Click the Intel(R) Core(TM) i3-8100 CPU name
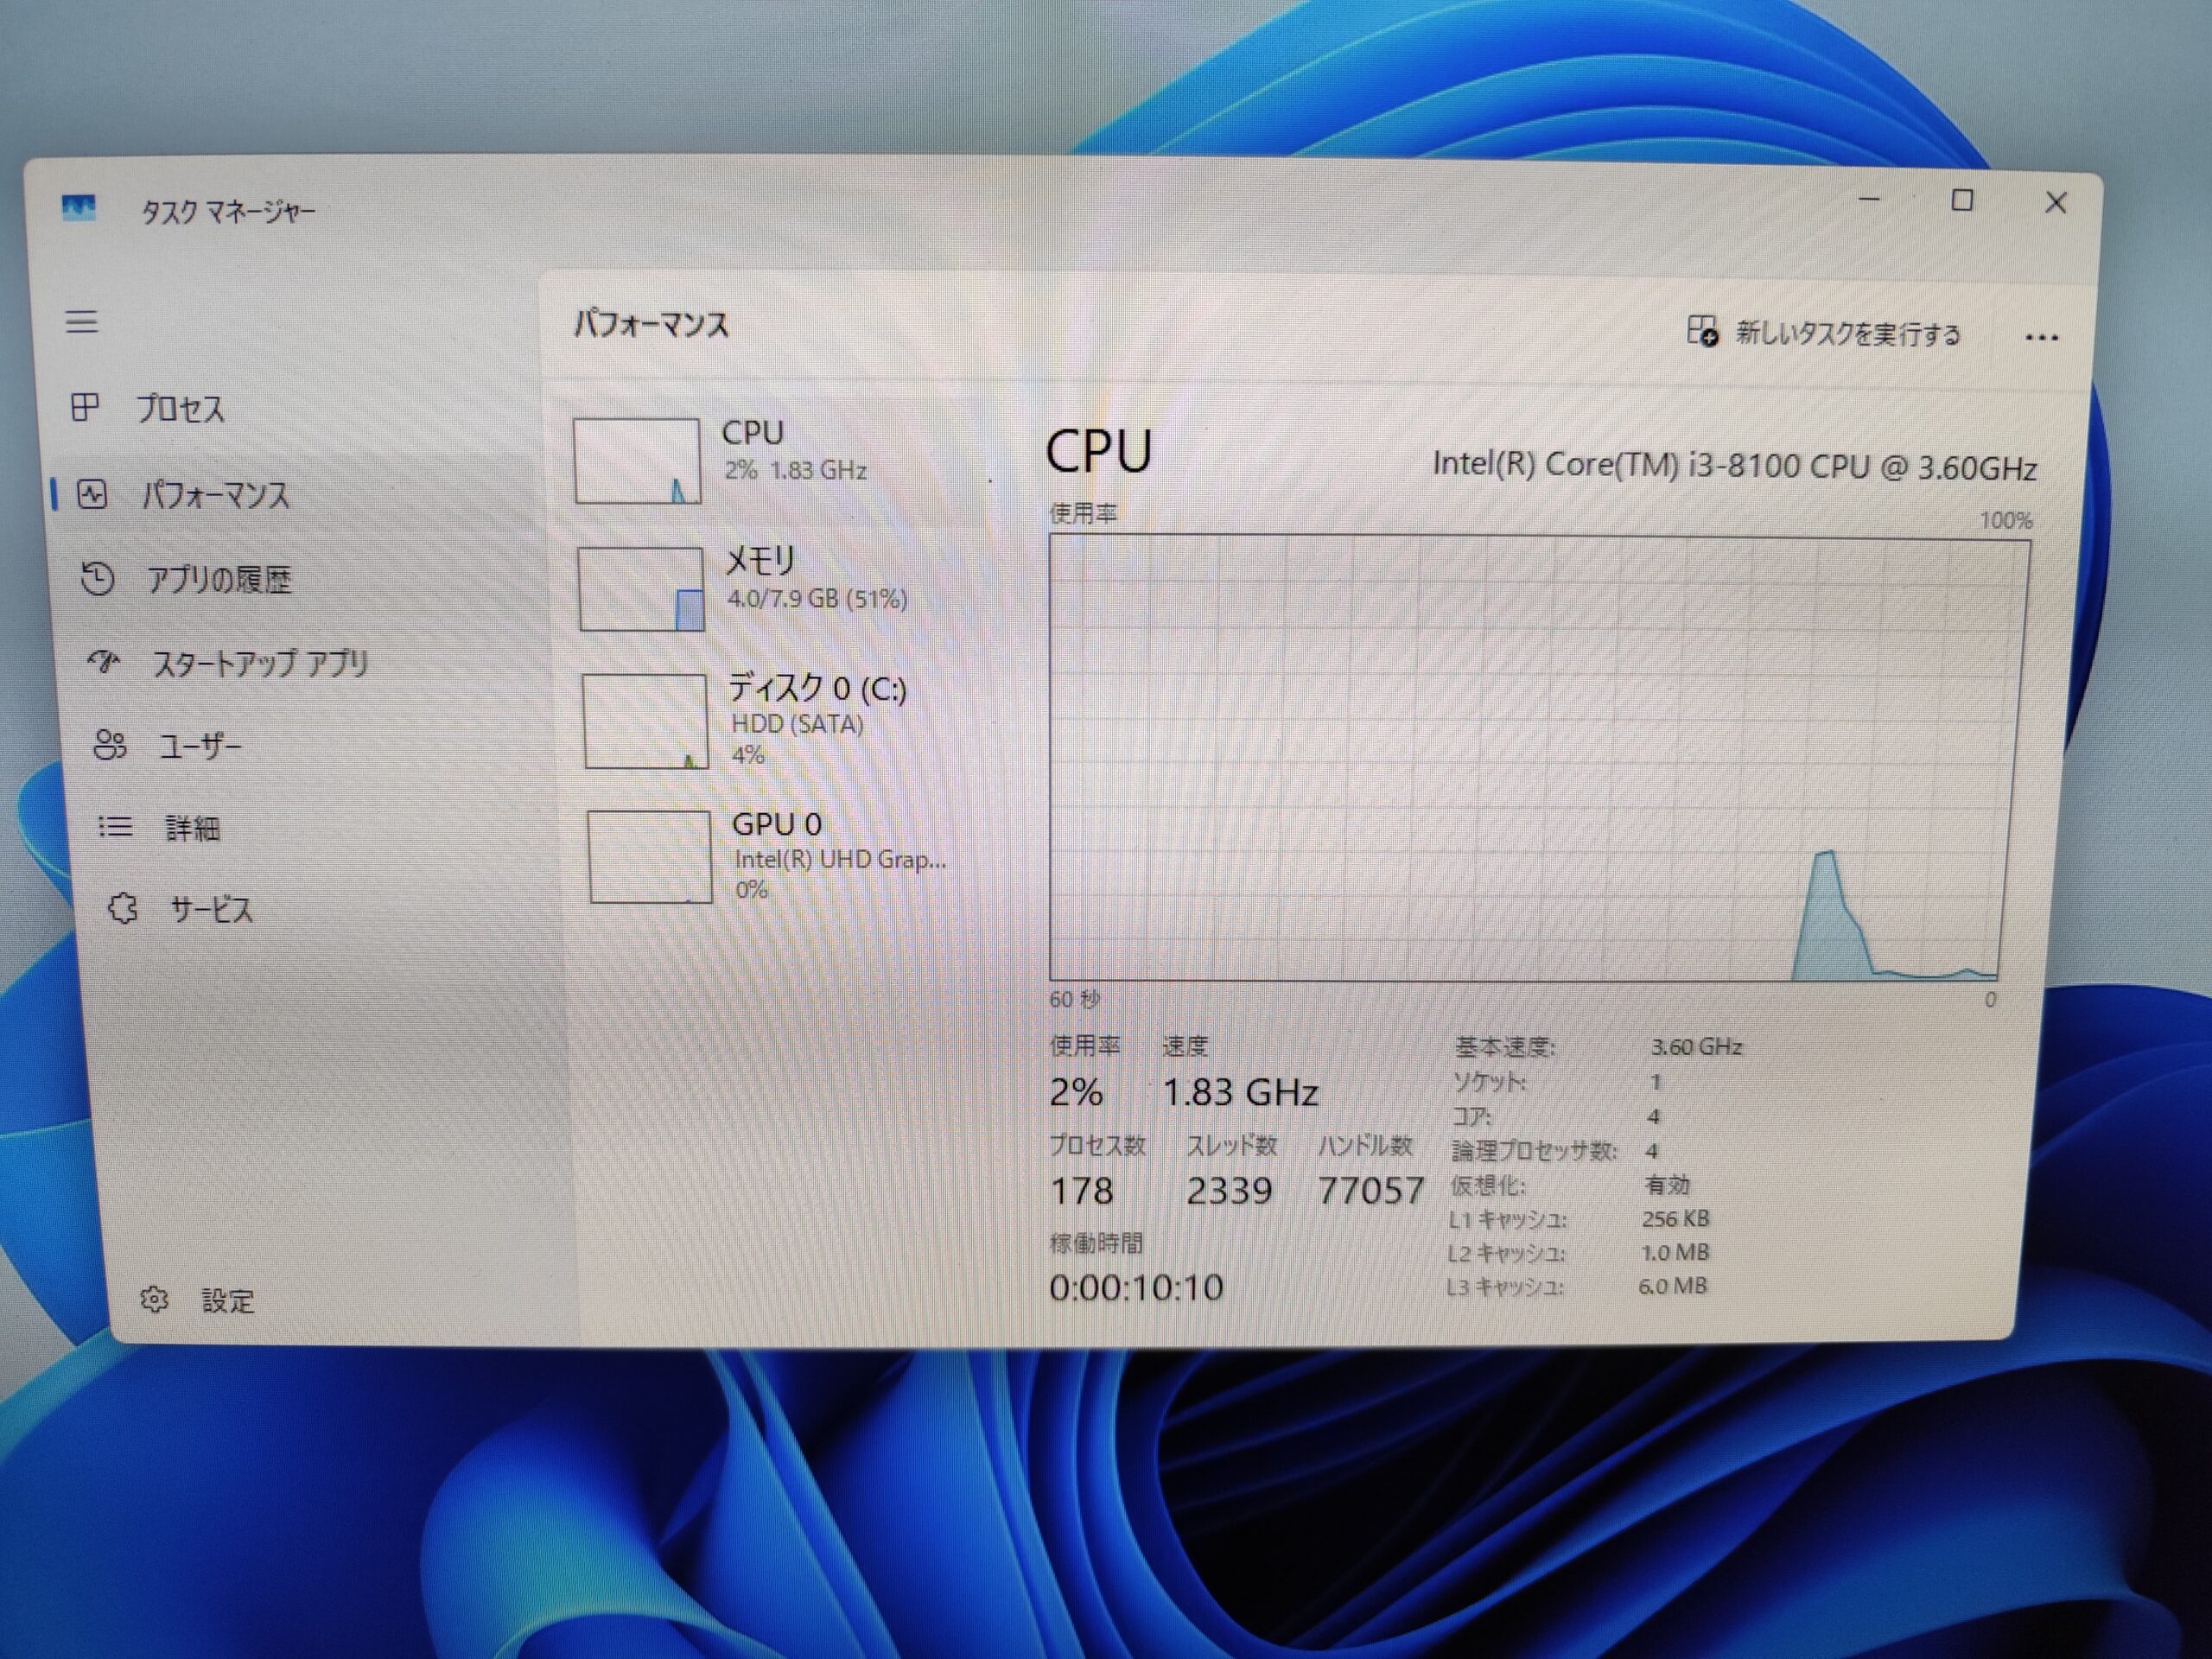The width and height of the screenshot is (2212, 1659). (x=1734, y=467)
